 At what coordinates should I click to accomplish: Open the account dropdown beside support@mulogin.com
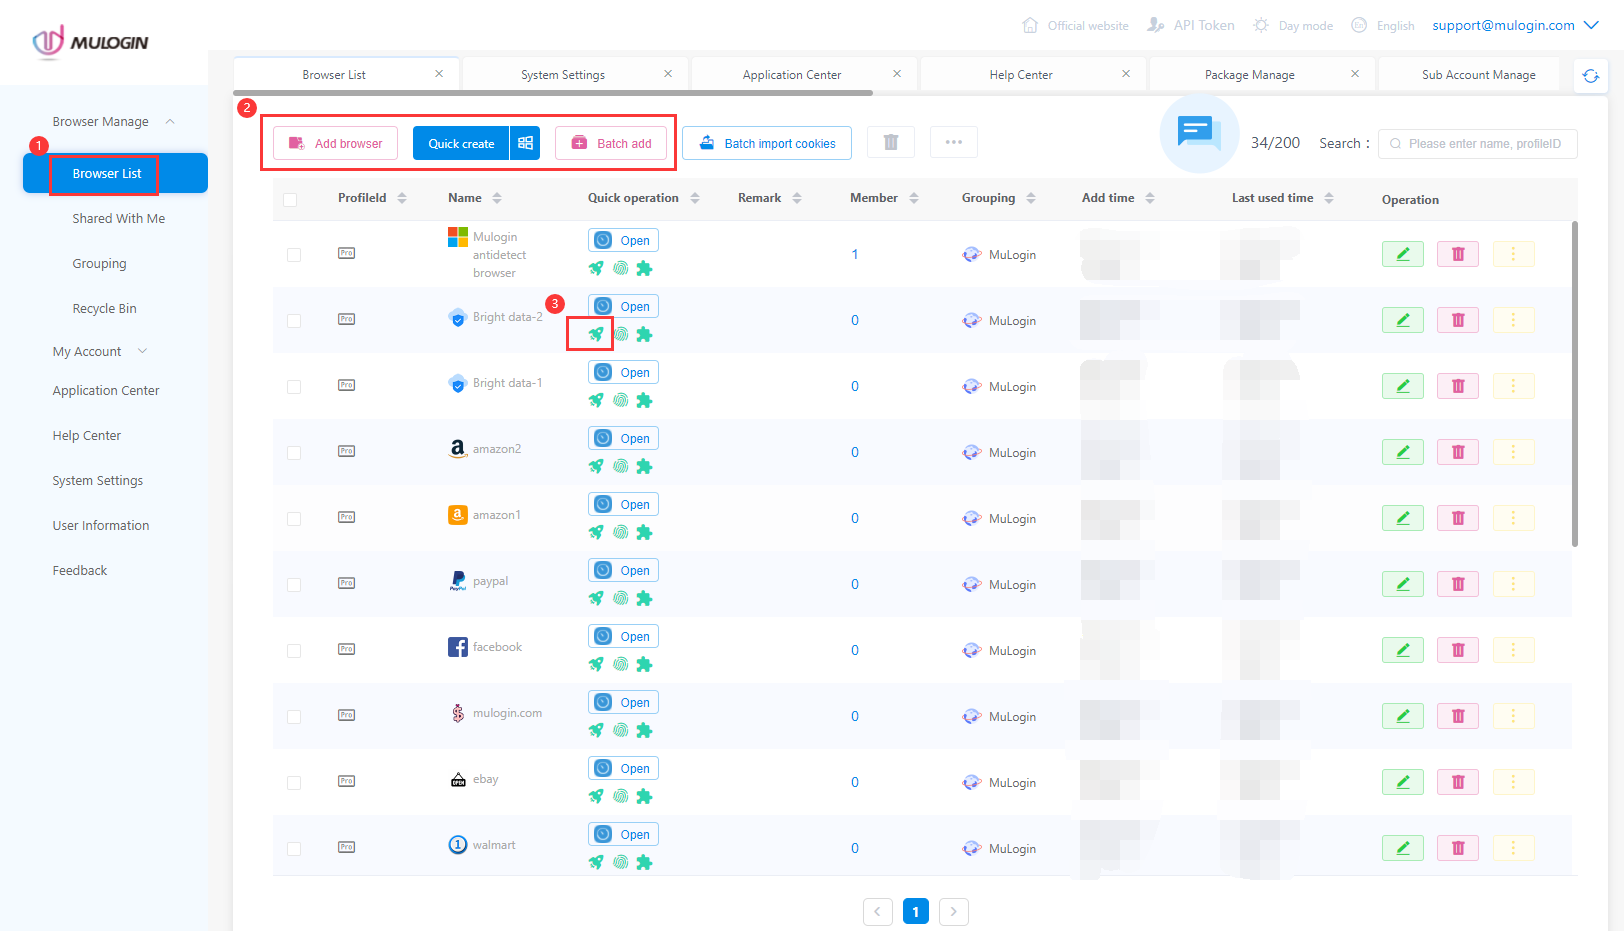1590,25
